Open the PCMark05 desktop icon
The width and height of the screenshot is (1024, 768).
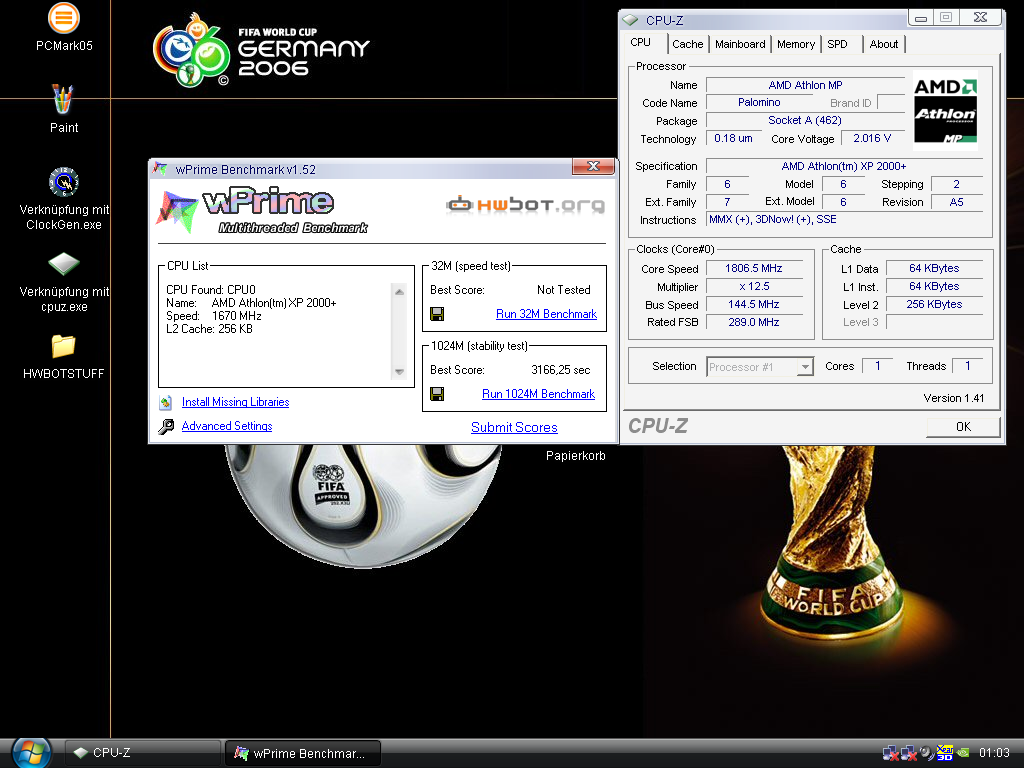[x=64, y=18]
